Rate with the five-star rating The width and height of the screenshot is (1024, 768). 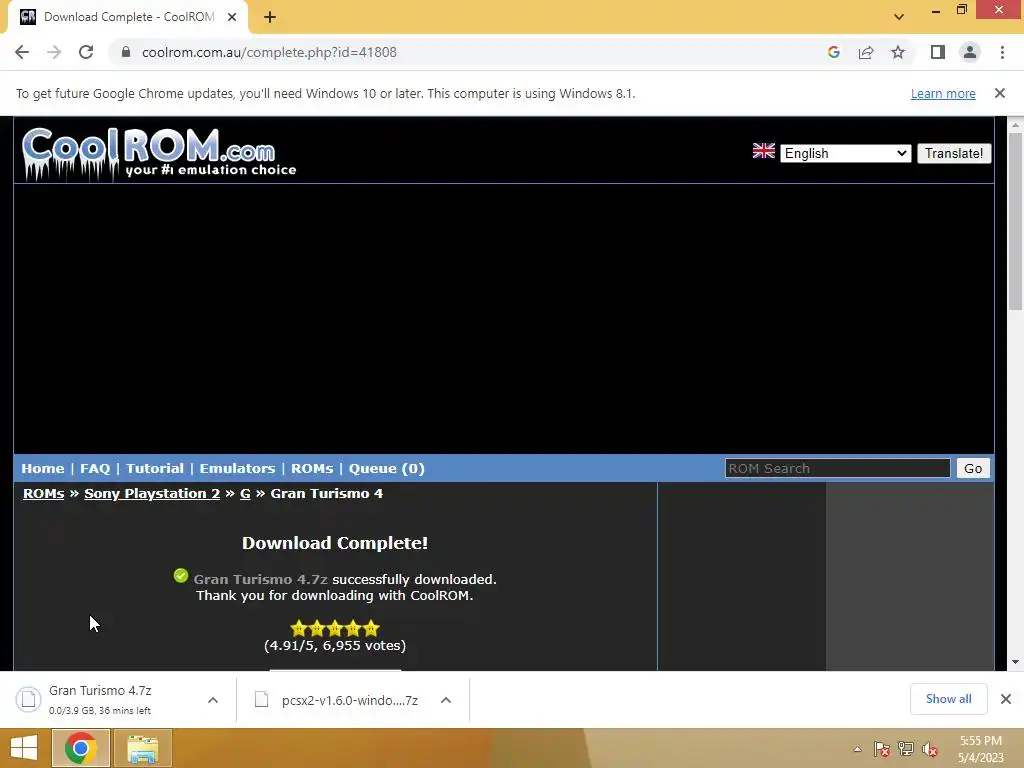(335, 628)
